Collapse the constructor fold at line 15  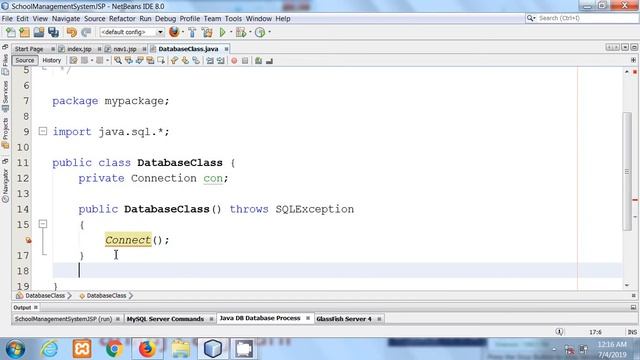pos(43,224)
